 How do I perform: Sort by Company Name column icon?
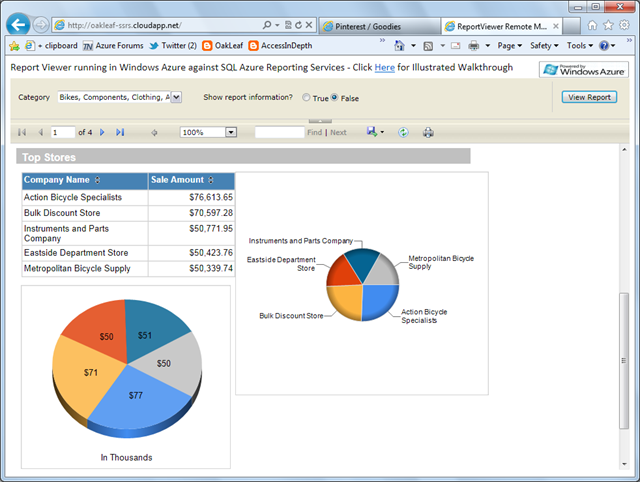(x=98, y=181)
